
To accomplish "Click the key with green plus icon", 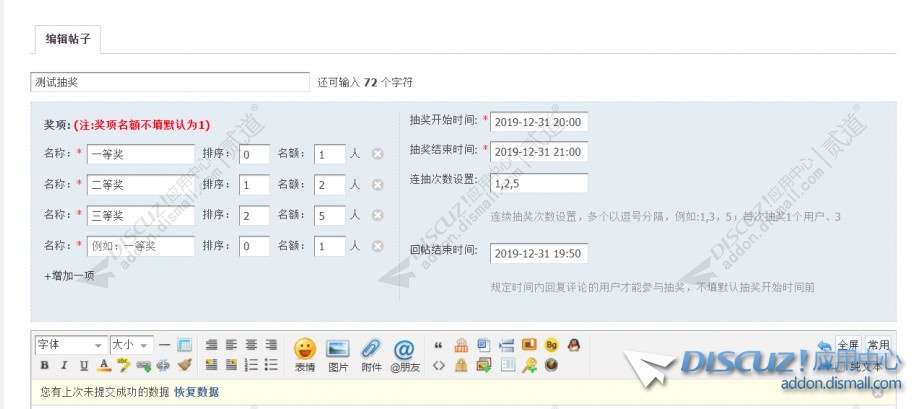I will tap(529, 366).
